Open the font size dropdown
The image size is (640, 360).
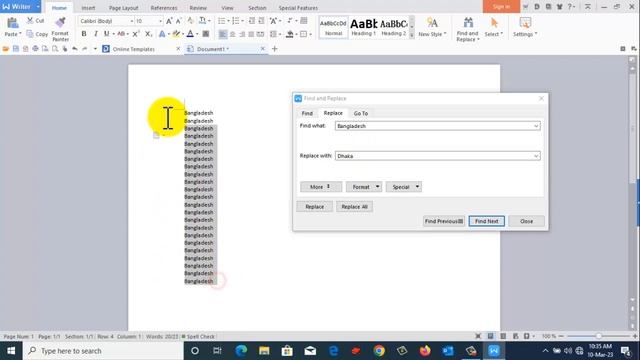(160, 21)
